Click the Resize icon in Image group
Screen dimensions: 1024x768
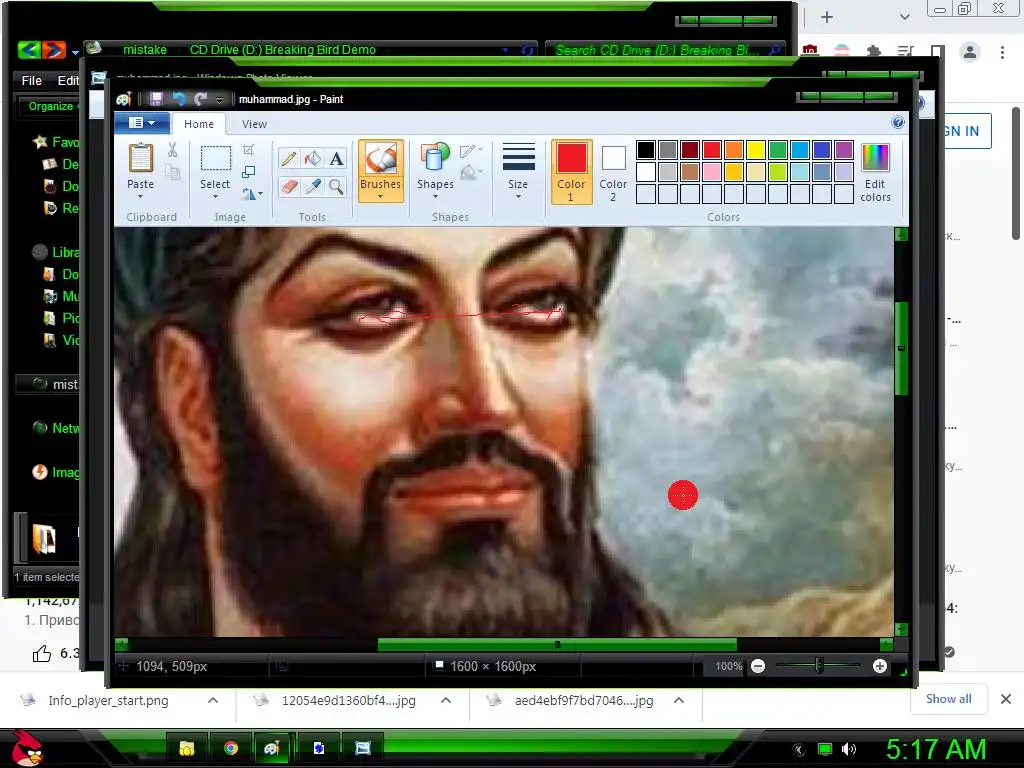pyautogui.click(x=249, y=172)
